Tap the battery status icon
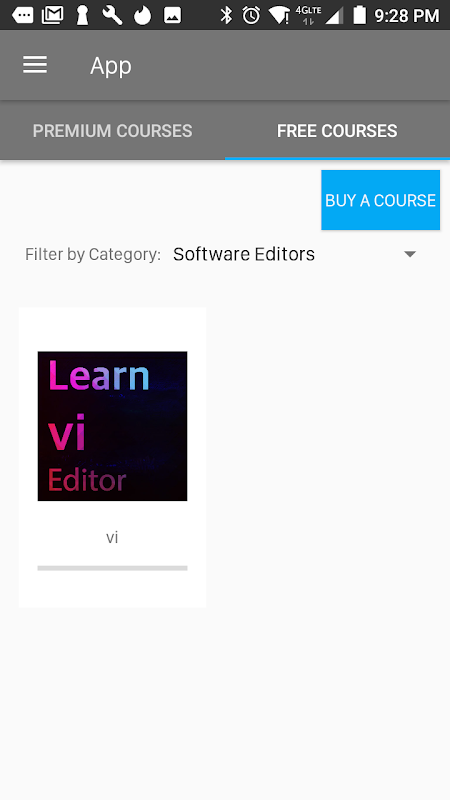The image size is (450, 800). pyautogui.click(x=360, y=15)
